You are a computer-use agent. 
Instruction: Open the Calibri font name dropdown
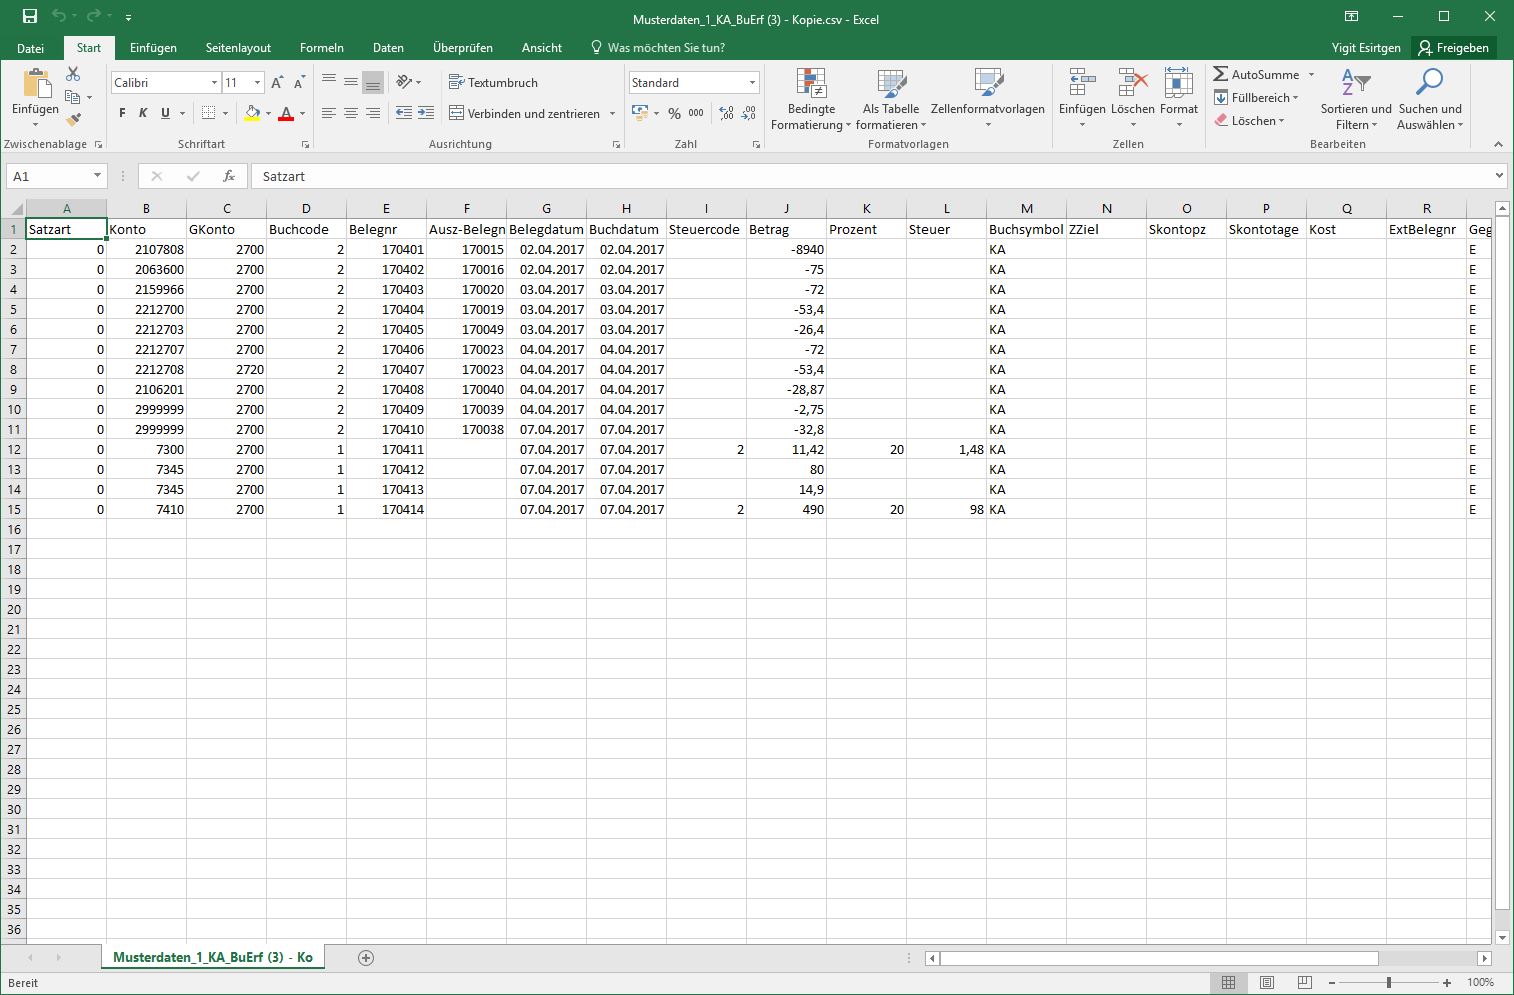pos(214,83)
